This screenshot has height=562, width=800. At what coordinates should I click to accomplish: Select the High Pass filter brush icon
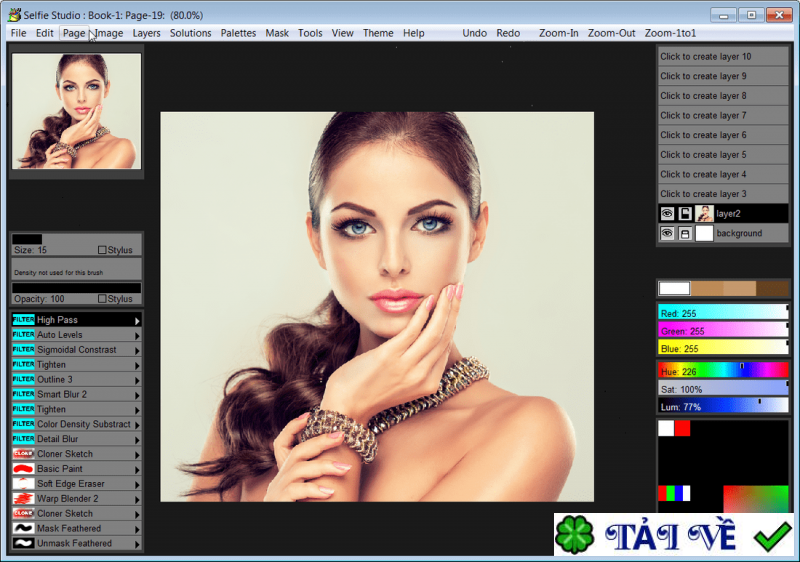click(23, 320)
